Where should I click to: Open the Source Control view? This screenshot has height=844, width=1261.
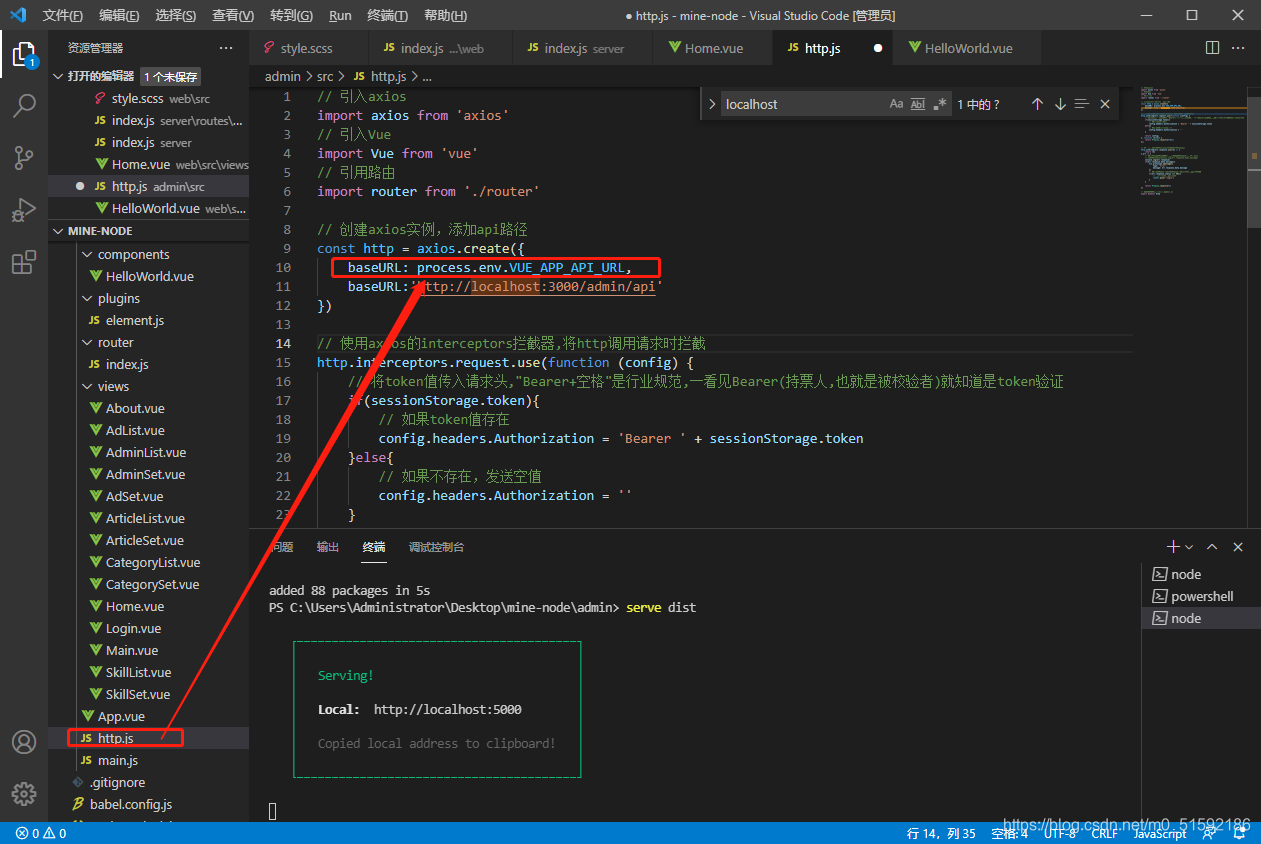[x=24, y=157]
